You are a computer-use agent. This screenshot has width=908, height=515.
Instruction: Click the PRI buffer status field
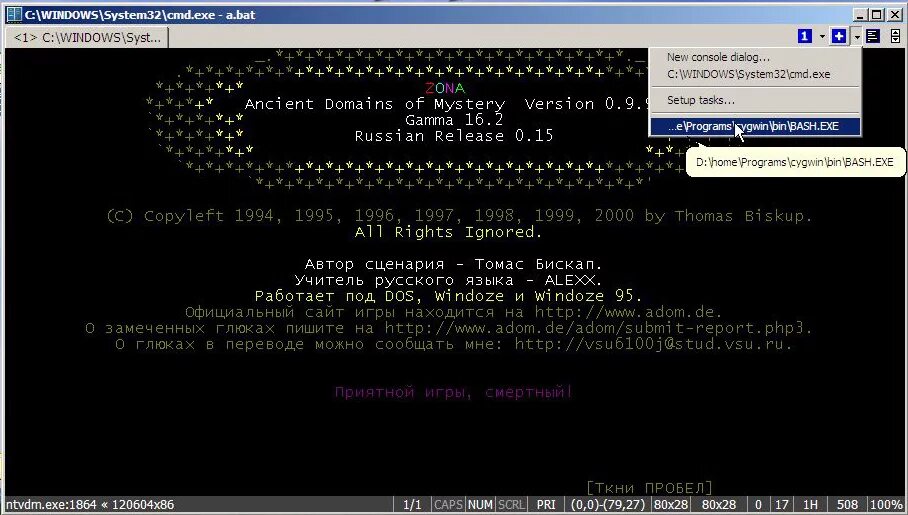click(x=546, y=505)
